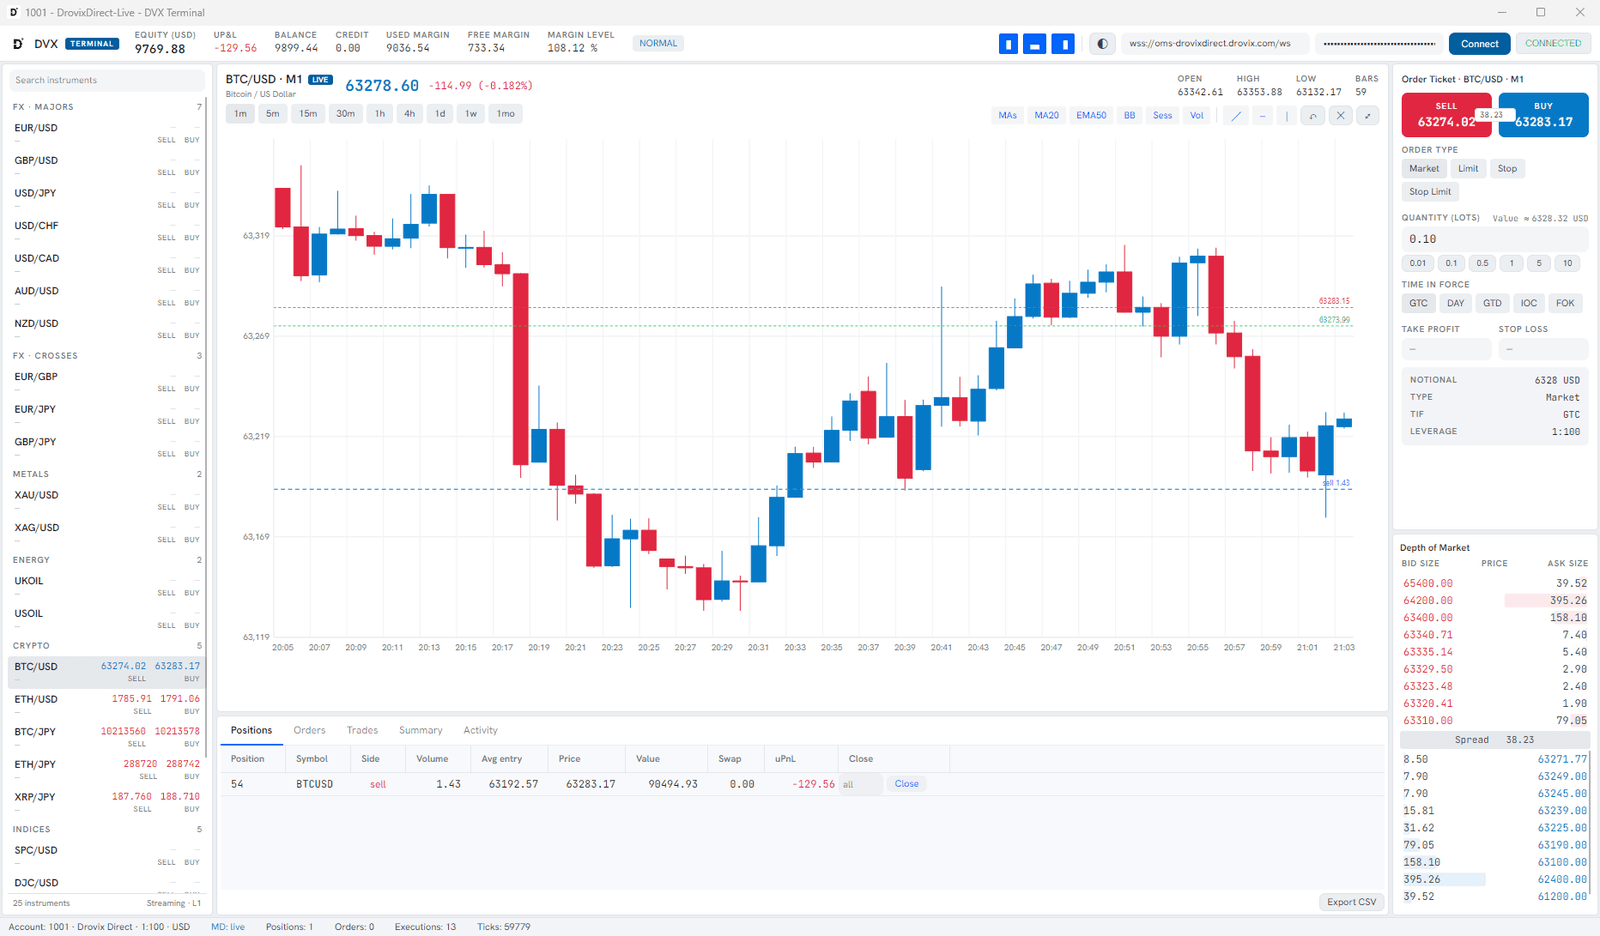Screen dimensions: 1600x936
Task: Select the horizontal line drawing tool
Action: click(x=1263, y=116)
